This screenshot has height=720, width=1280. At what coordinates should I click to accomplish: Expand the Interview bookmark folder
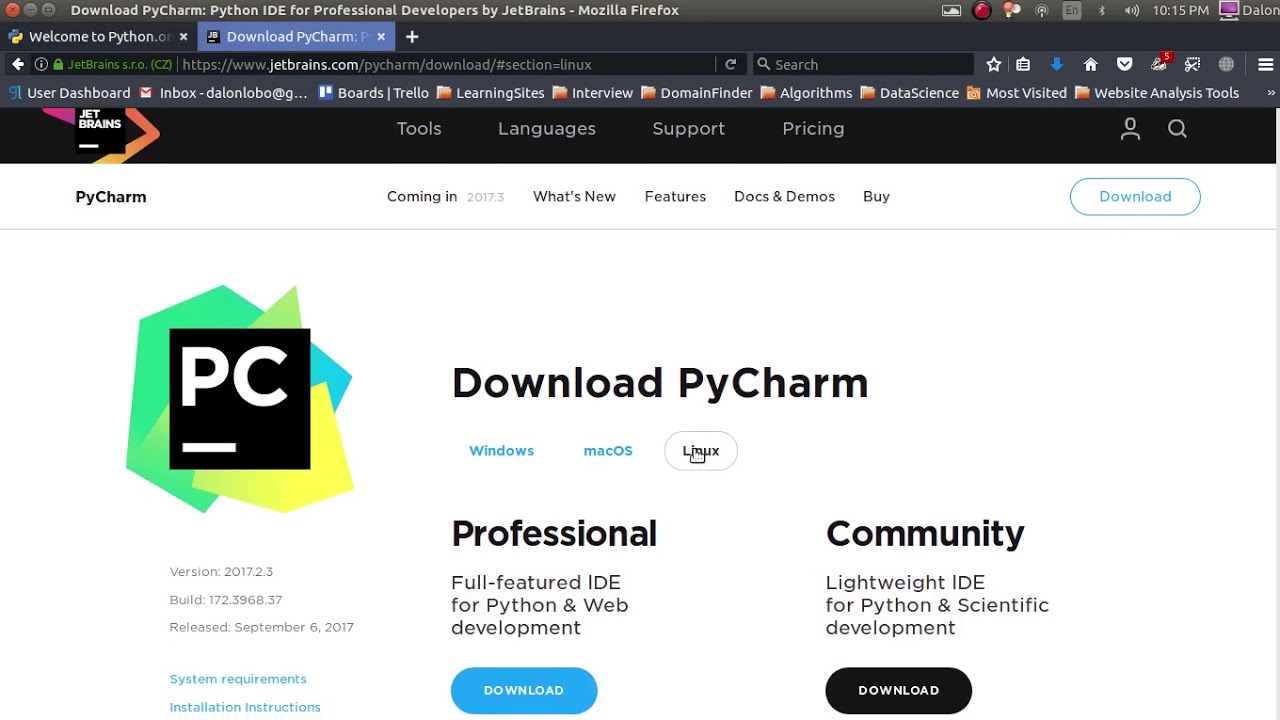tap(592, 93)
